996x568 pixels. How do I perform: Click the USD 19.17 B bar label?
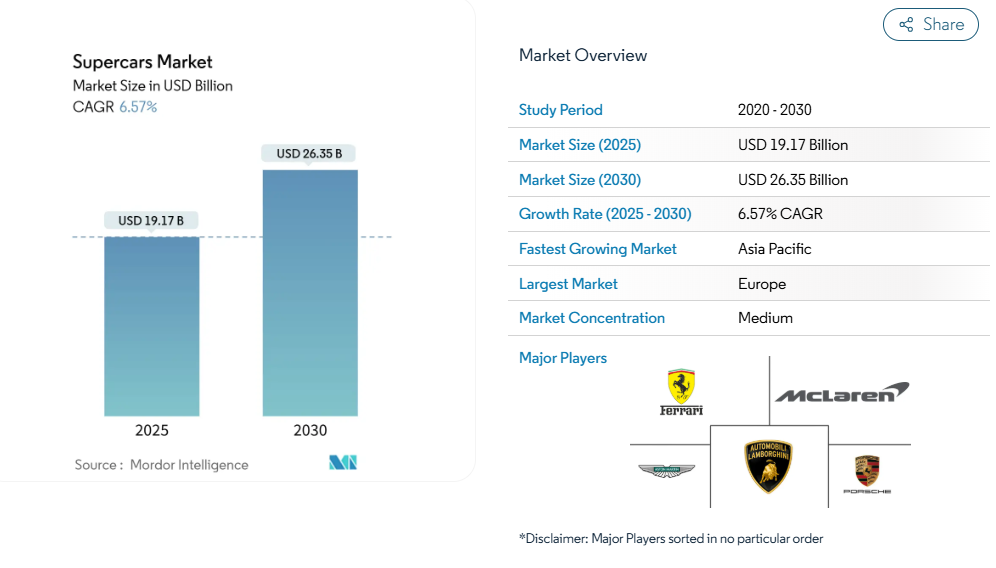point(151,220)
